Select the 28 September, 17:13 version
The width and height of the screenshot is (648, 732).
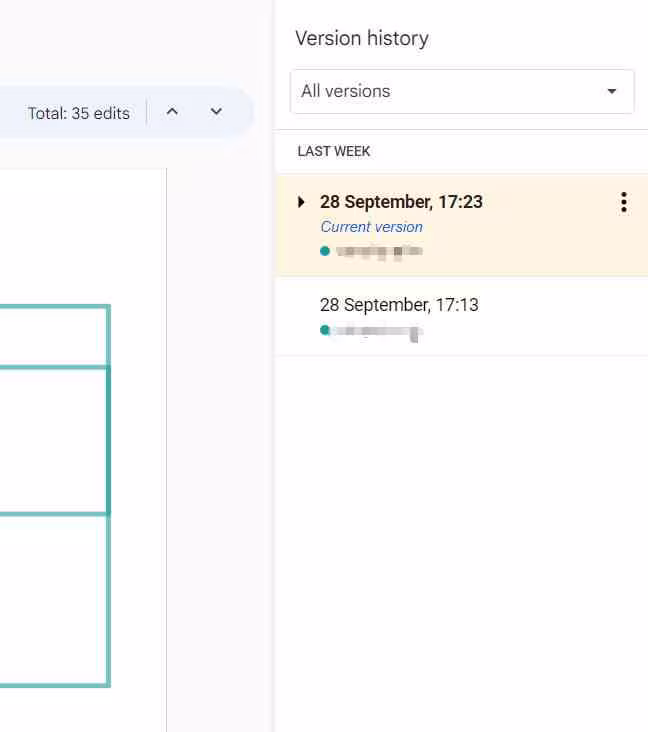pos(462,317)
